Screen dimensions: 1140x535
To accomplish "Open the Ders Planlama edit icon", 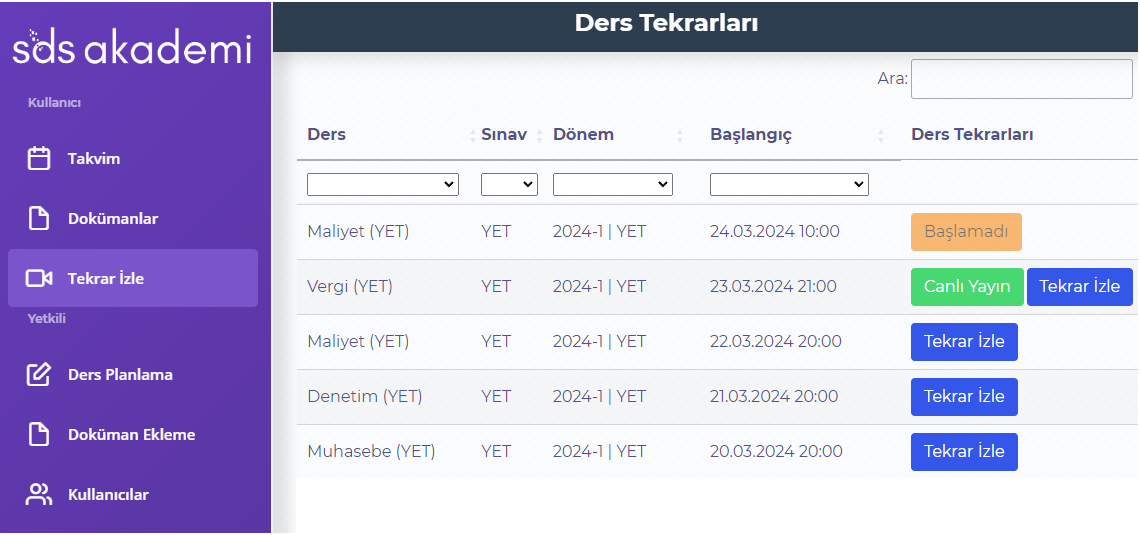I will 39,374.
